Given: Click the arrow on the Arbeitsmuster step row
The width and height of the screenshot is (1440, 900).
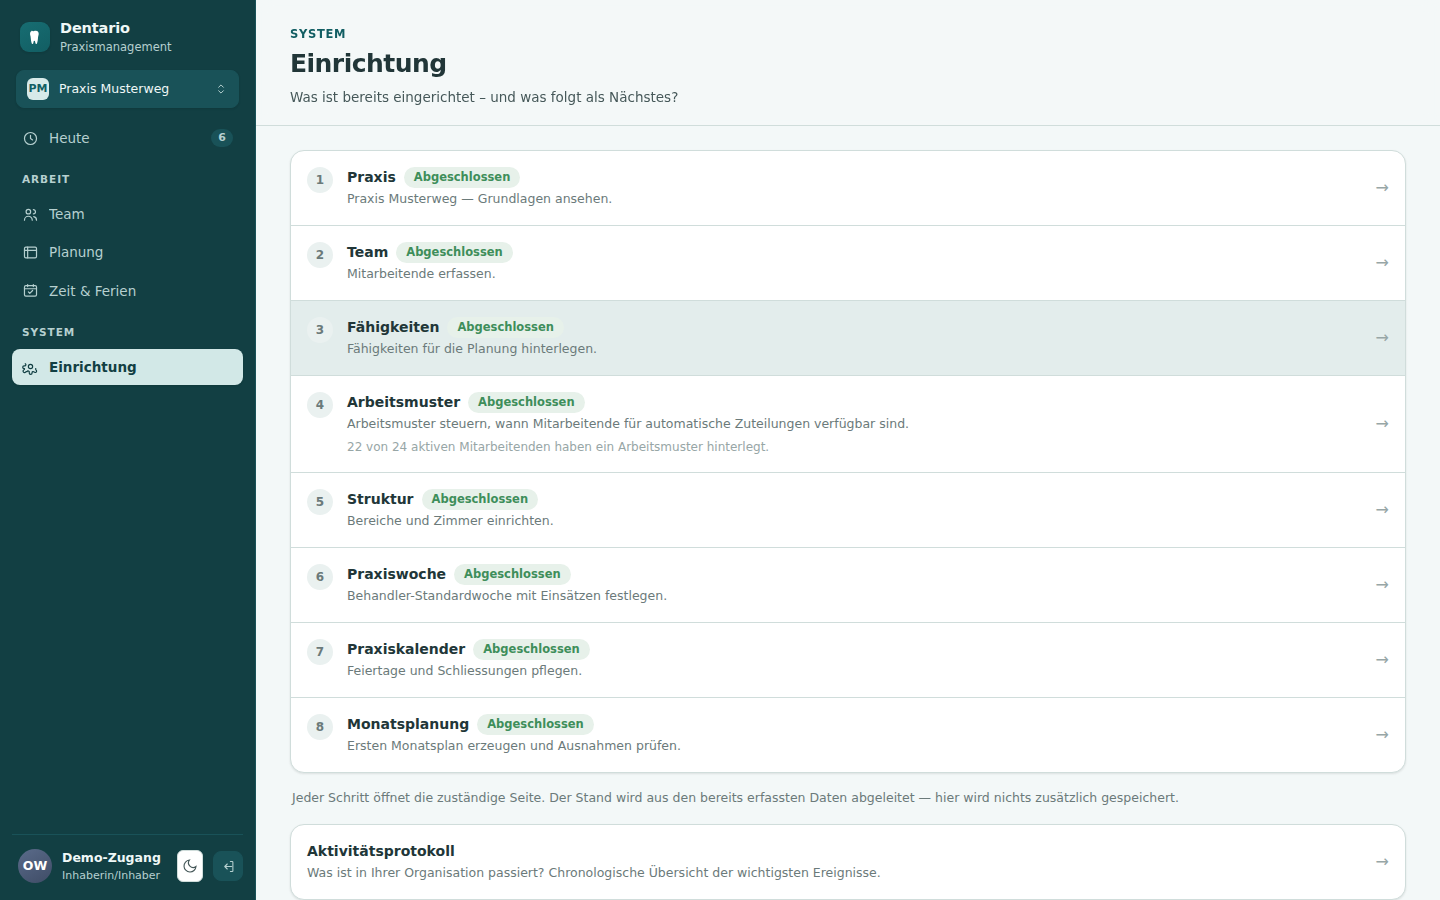Looking at the screenshot, I should [x=1382, y=424].
